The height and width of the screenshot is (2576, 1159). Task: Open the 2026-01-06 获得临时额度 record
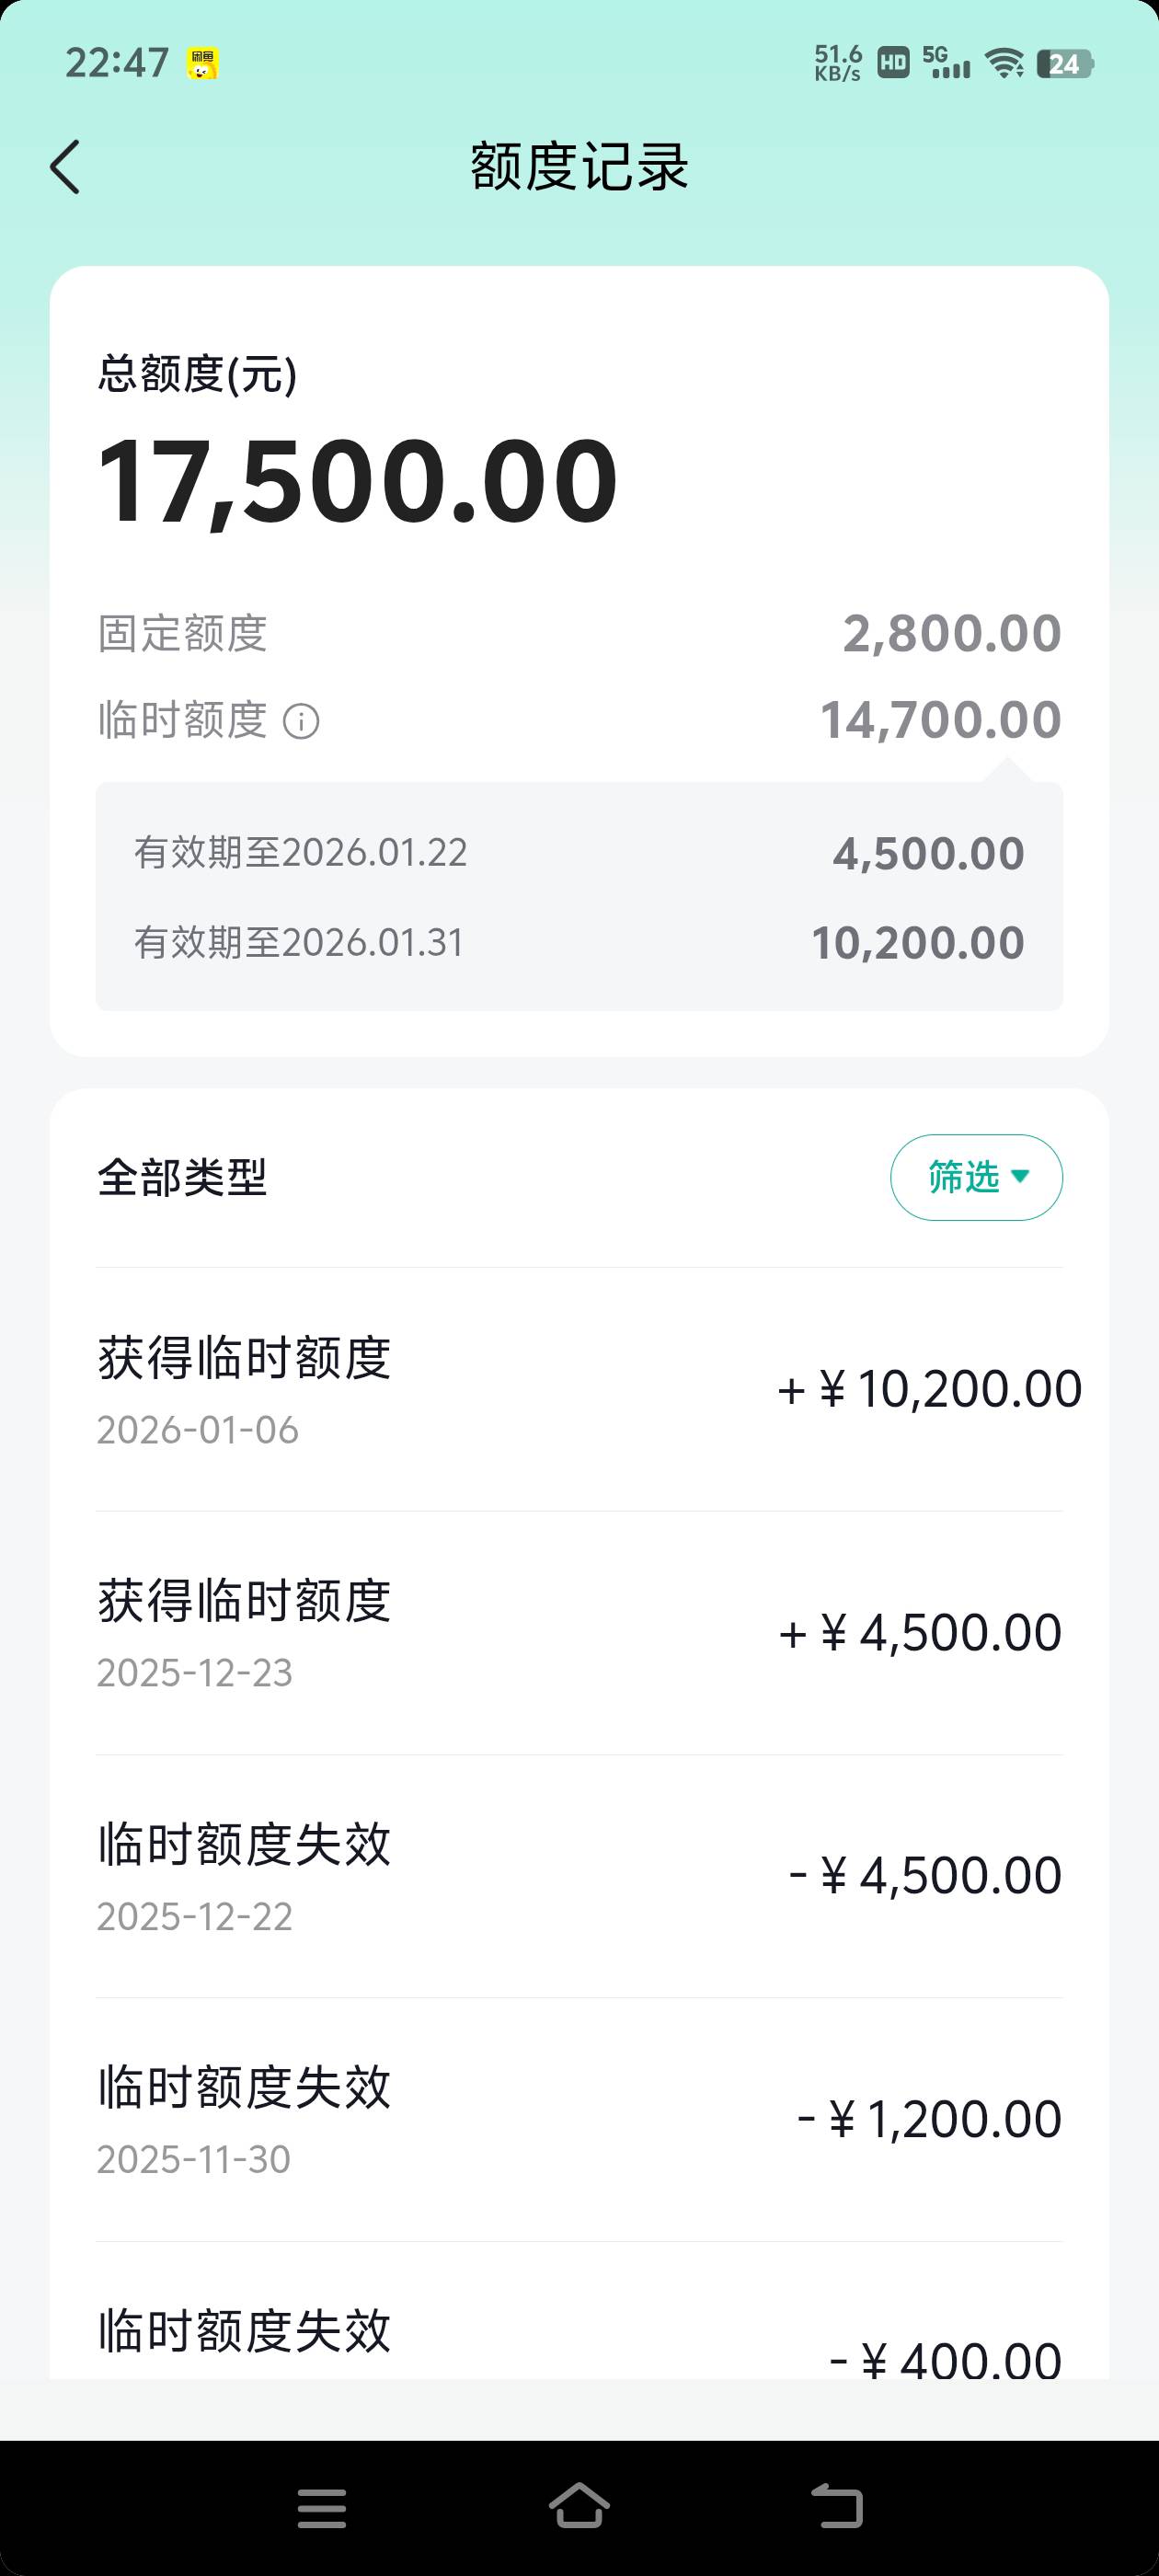click(579, 1389)
